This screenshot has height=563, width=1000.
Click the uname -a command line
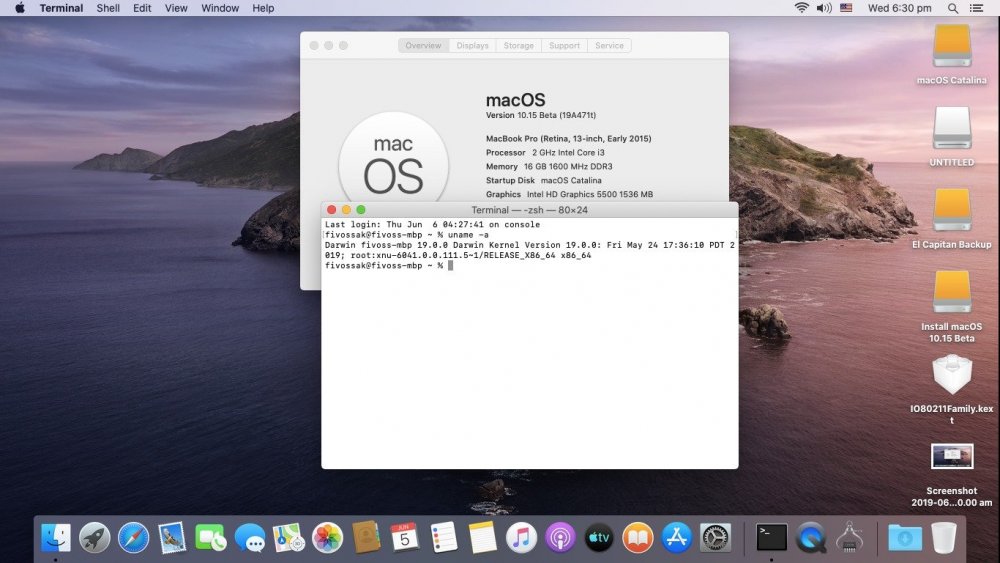(x=407, y=235)
